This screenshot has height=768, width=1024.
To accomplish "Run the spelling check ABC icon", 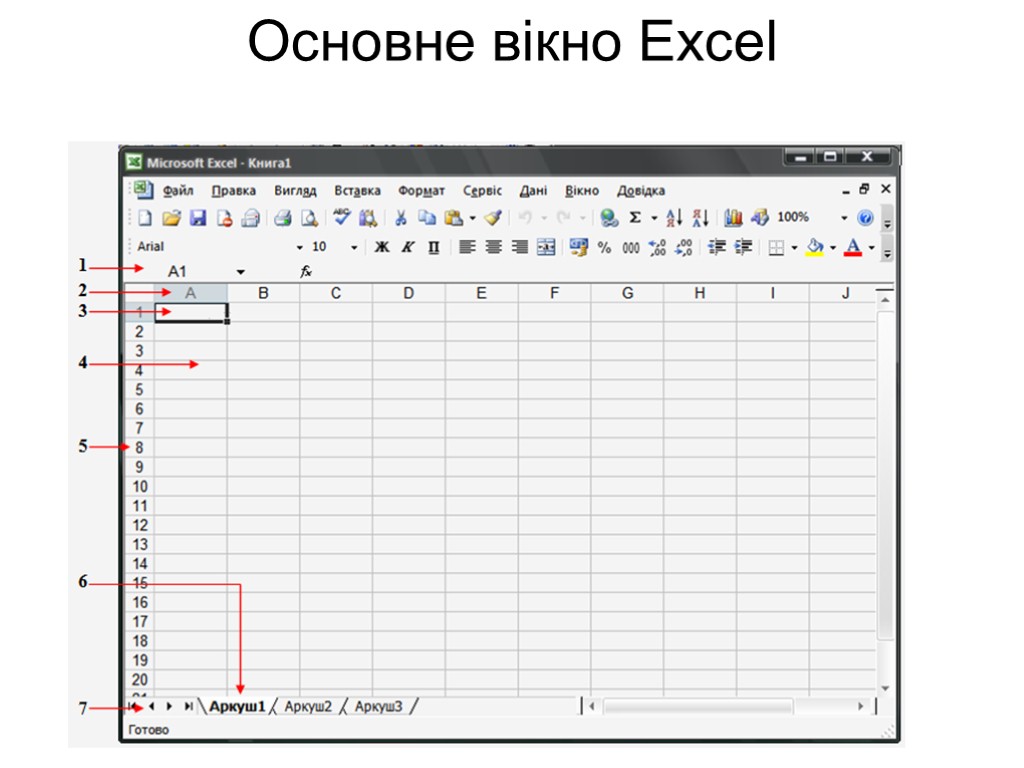I will 342,217.
